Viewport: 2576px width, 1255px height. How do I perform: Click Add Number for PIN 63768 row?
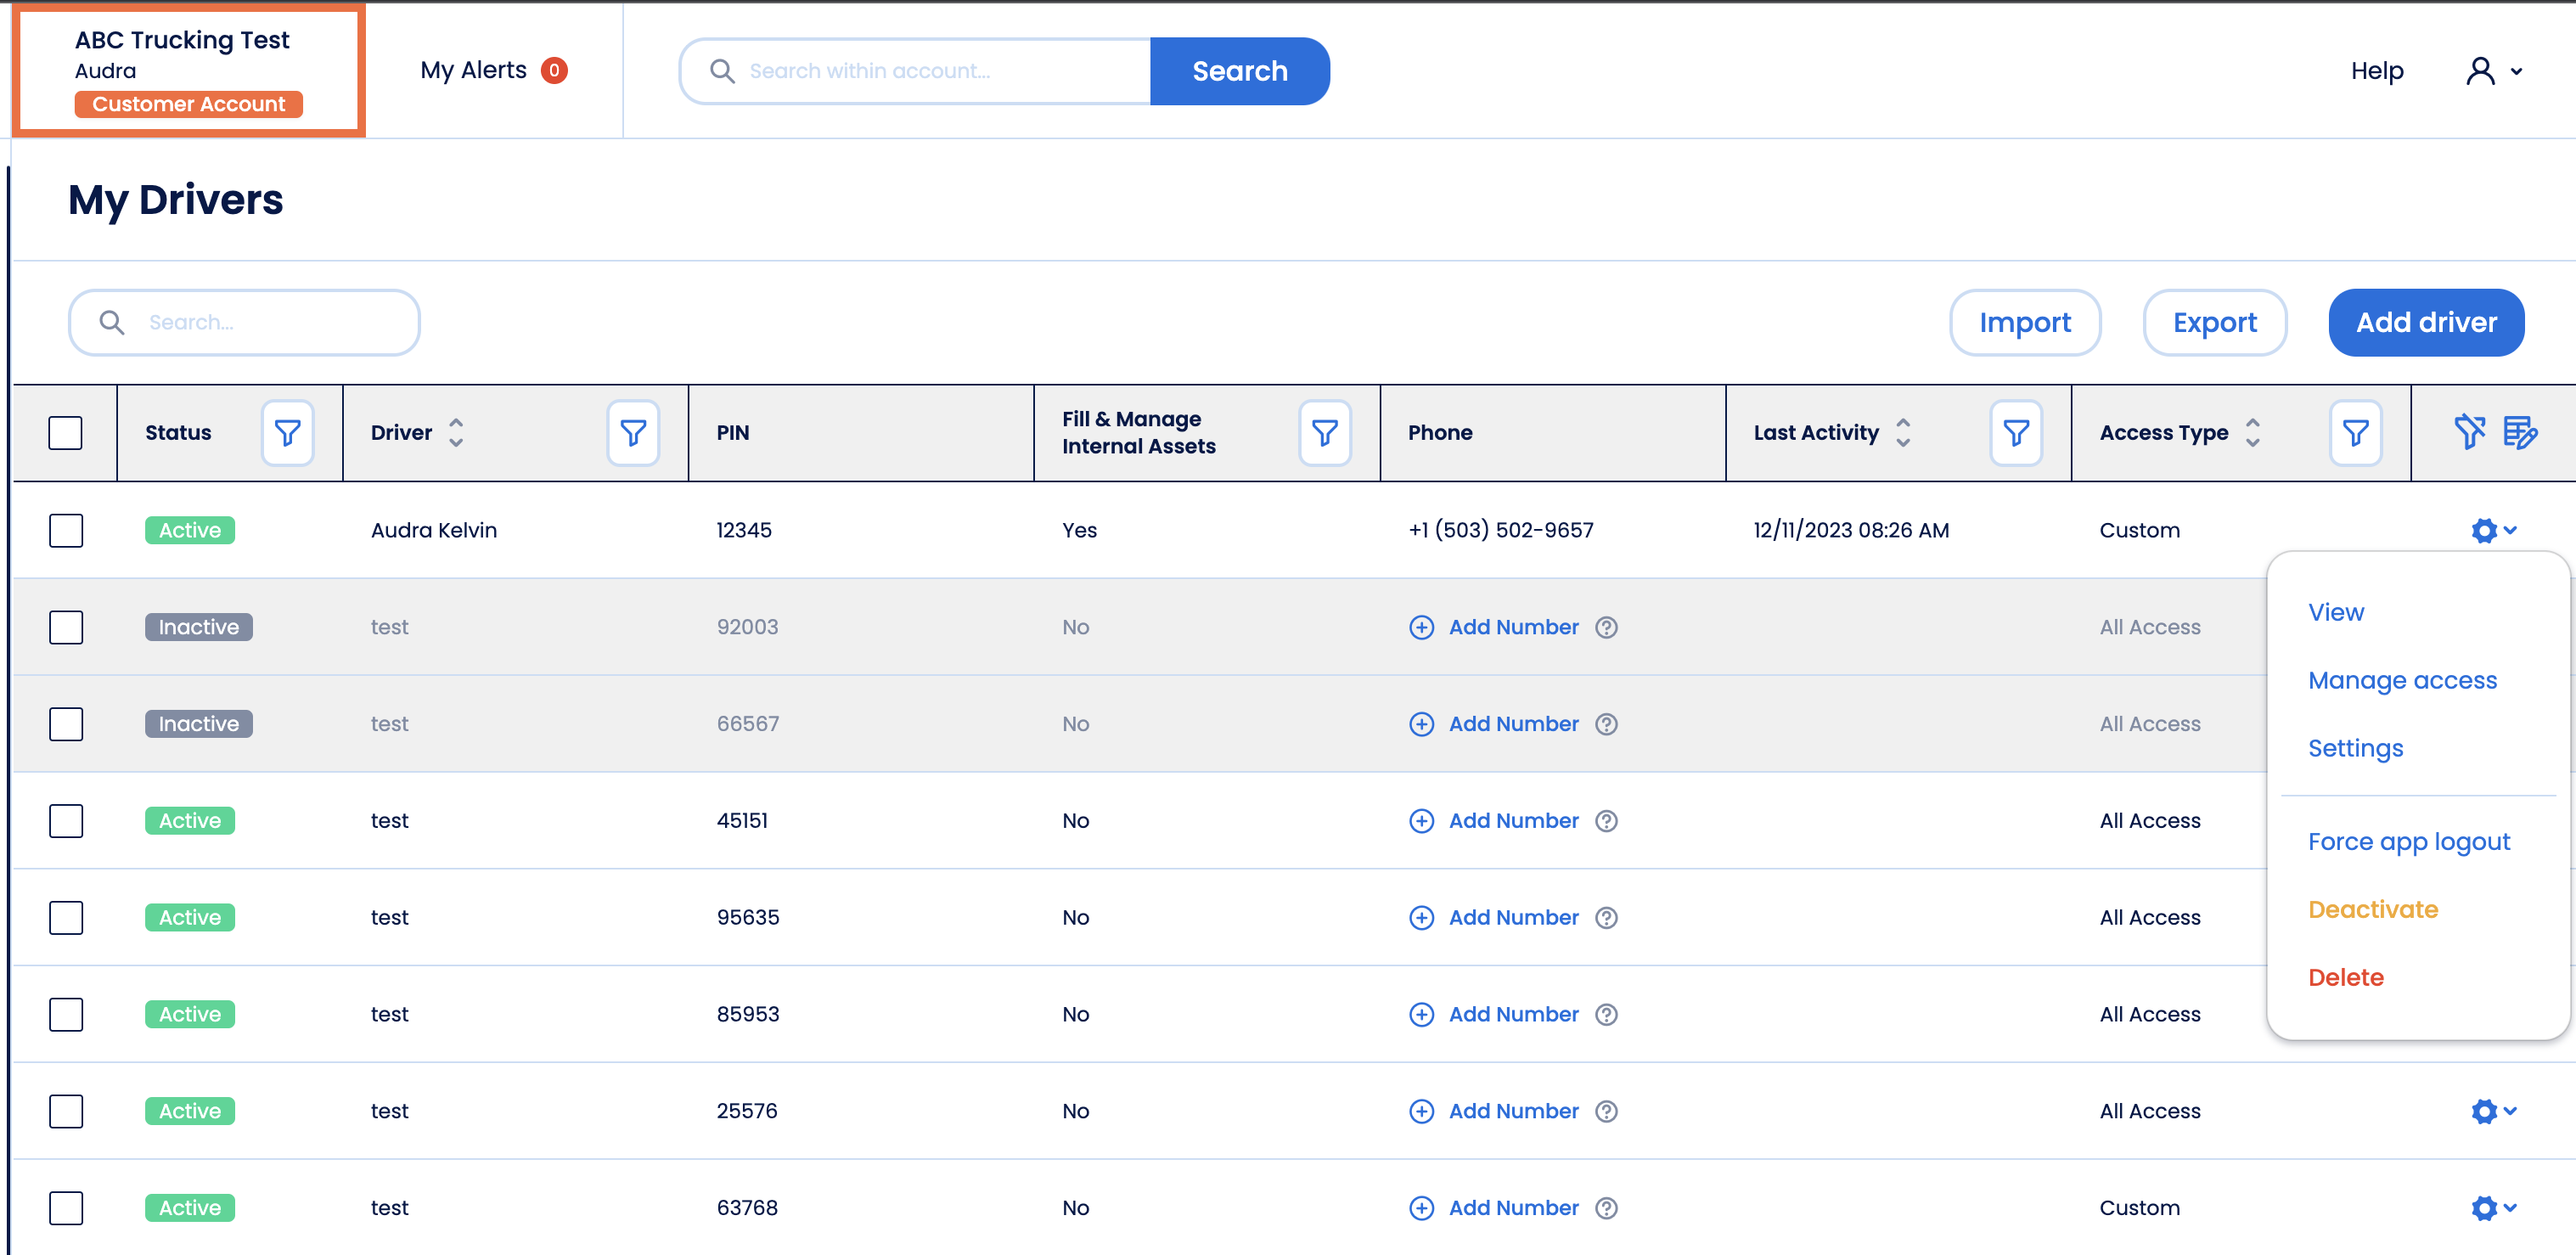click(x=1513, y=1208)
